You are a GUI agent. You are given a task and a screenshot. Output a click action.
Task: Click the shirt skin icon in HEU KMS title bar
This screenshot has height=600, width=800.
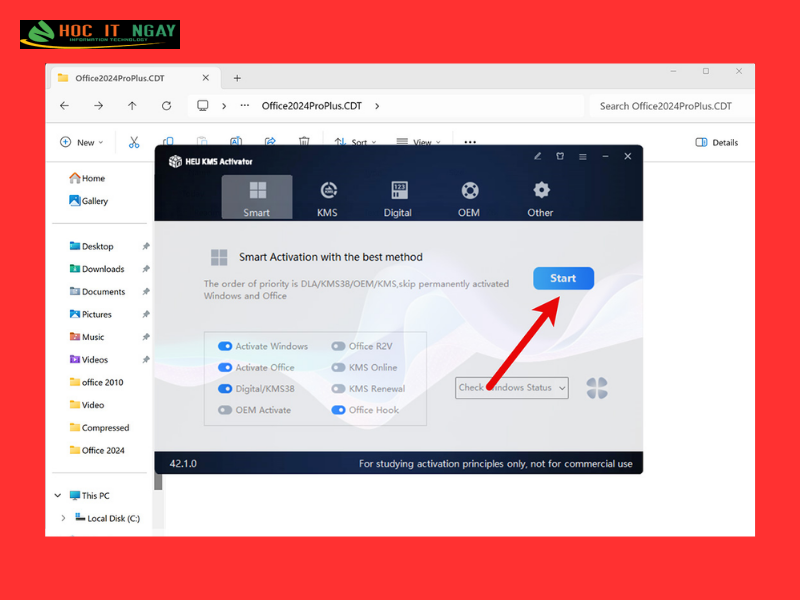click(x=560, y=156)
